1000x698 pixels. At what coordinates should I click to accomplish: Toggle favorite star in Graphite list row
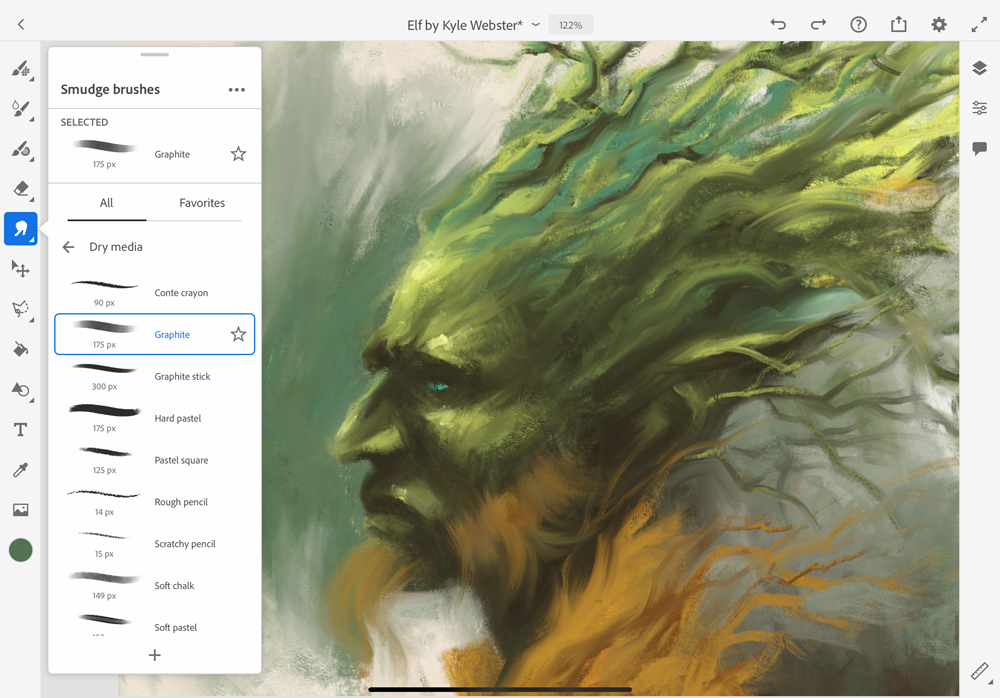pos(239,334)
